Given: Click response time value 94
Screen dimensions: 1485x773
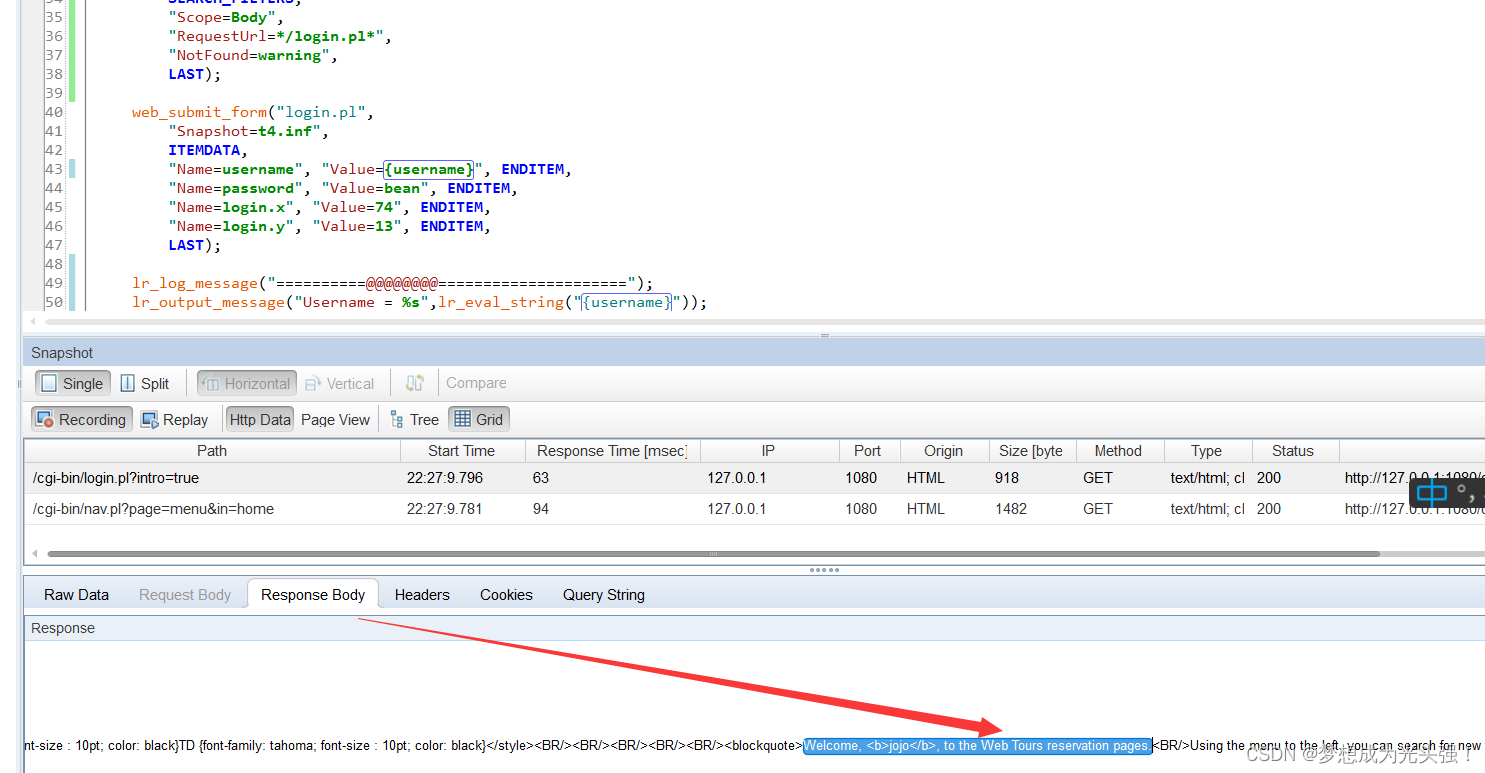Looking at the screenshot, I should pyautogui.click(x=541, y=509).
